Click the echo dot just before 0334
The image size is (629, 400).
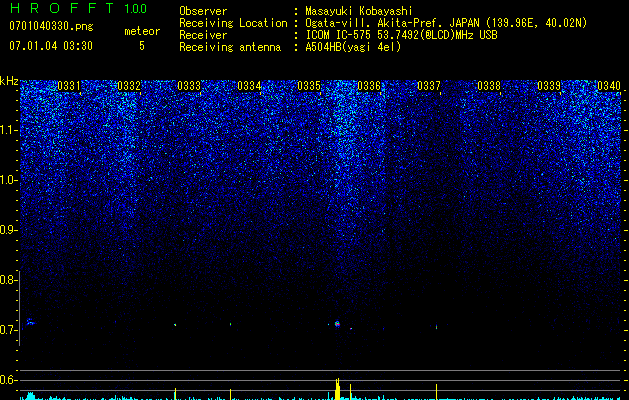[x=230, y=324]
